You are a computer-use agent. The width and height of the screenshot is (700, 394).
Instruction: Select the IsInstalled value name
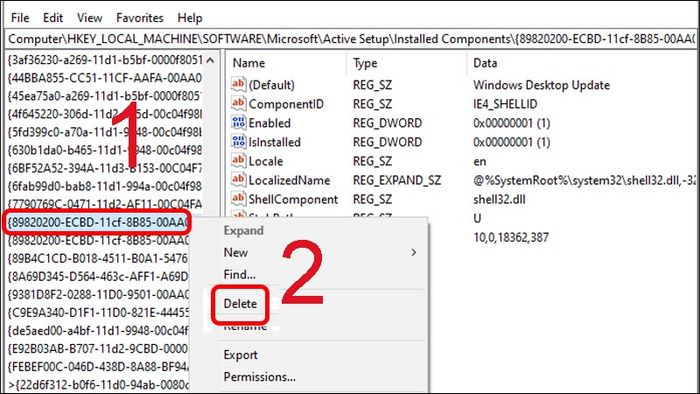[x=275, y=142]
